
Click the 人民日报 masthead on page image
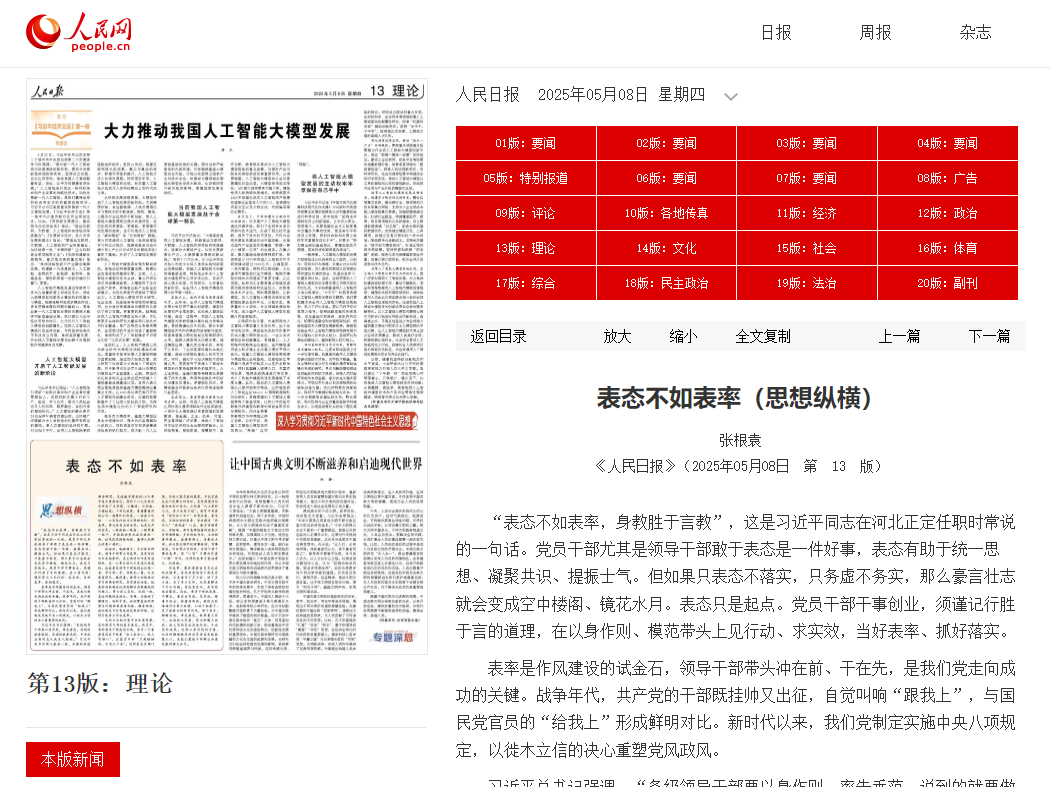coord(48,91)
